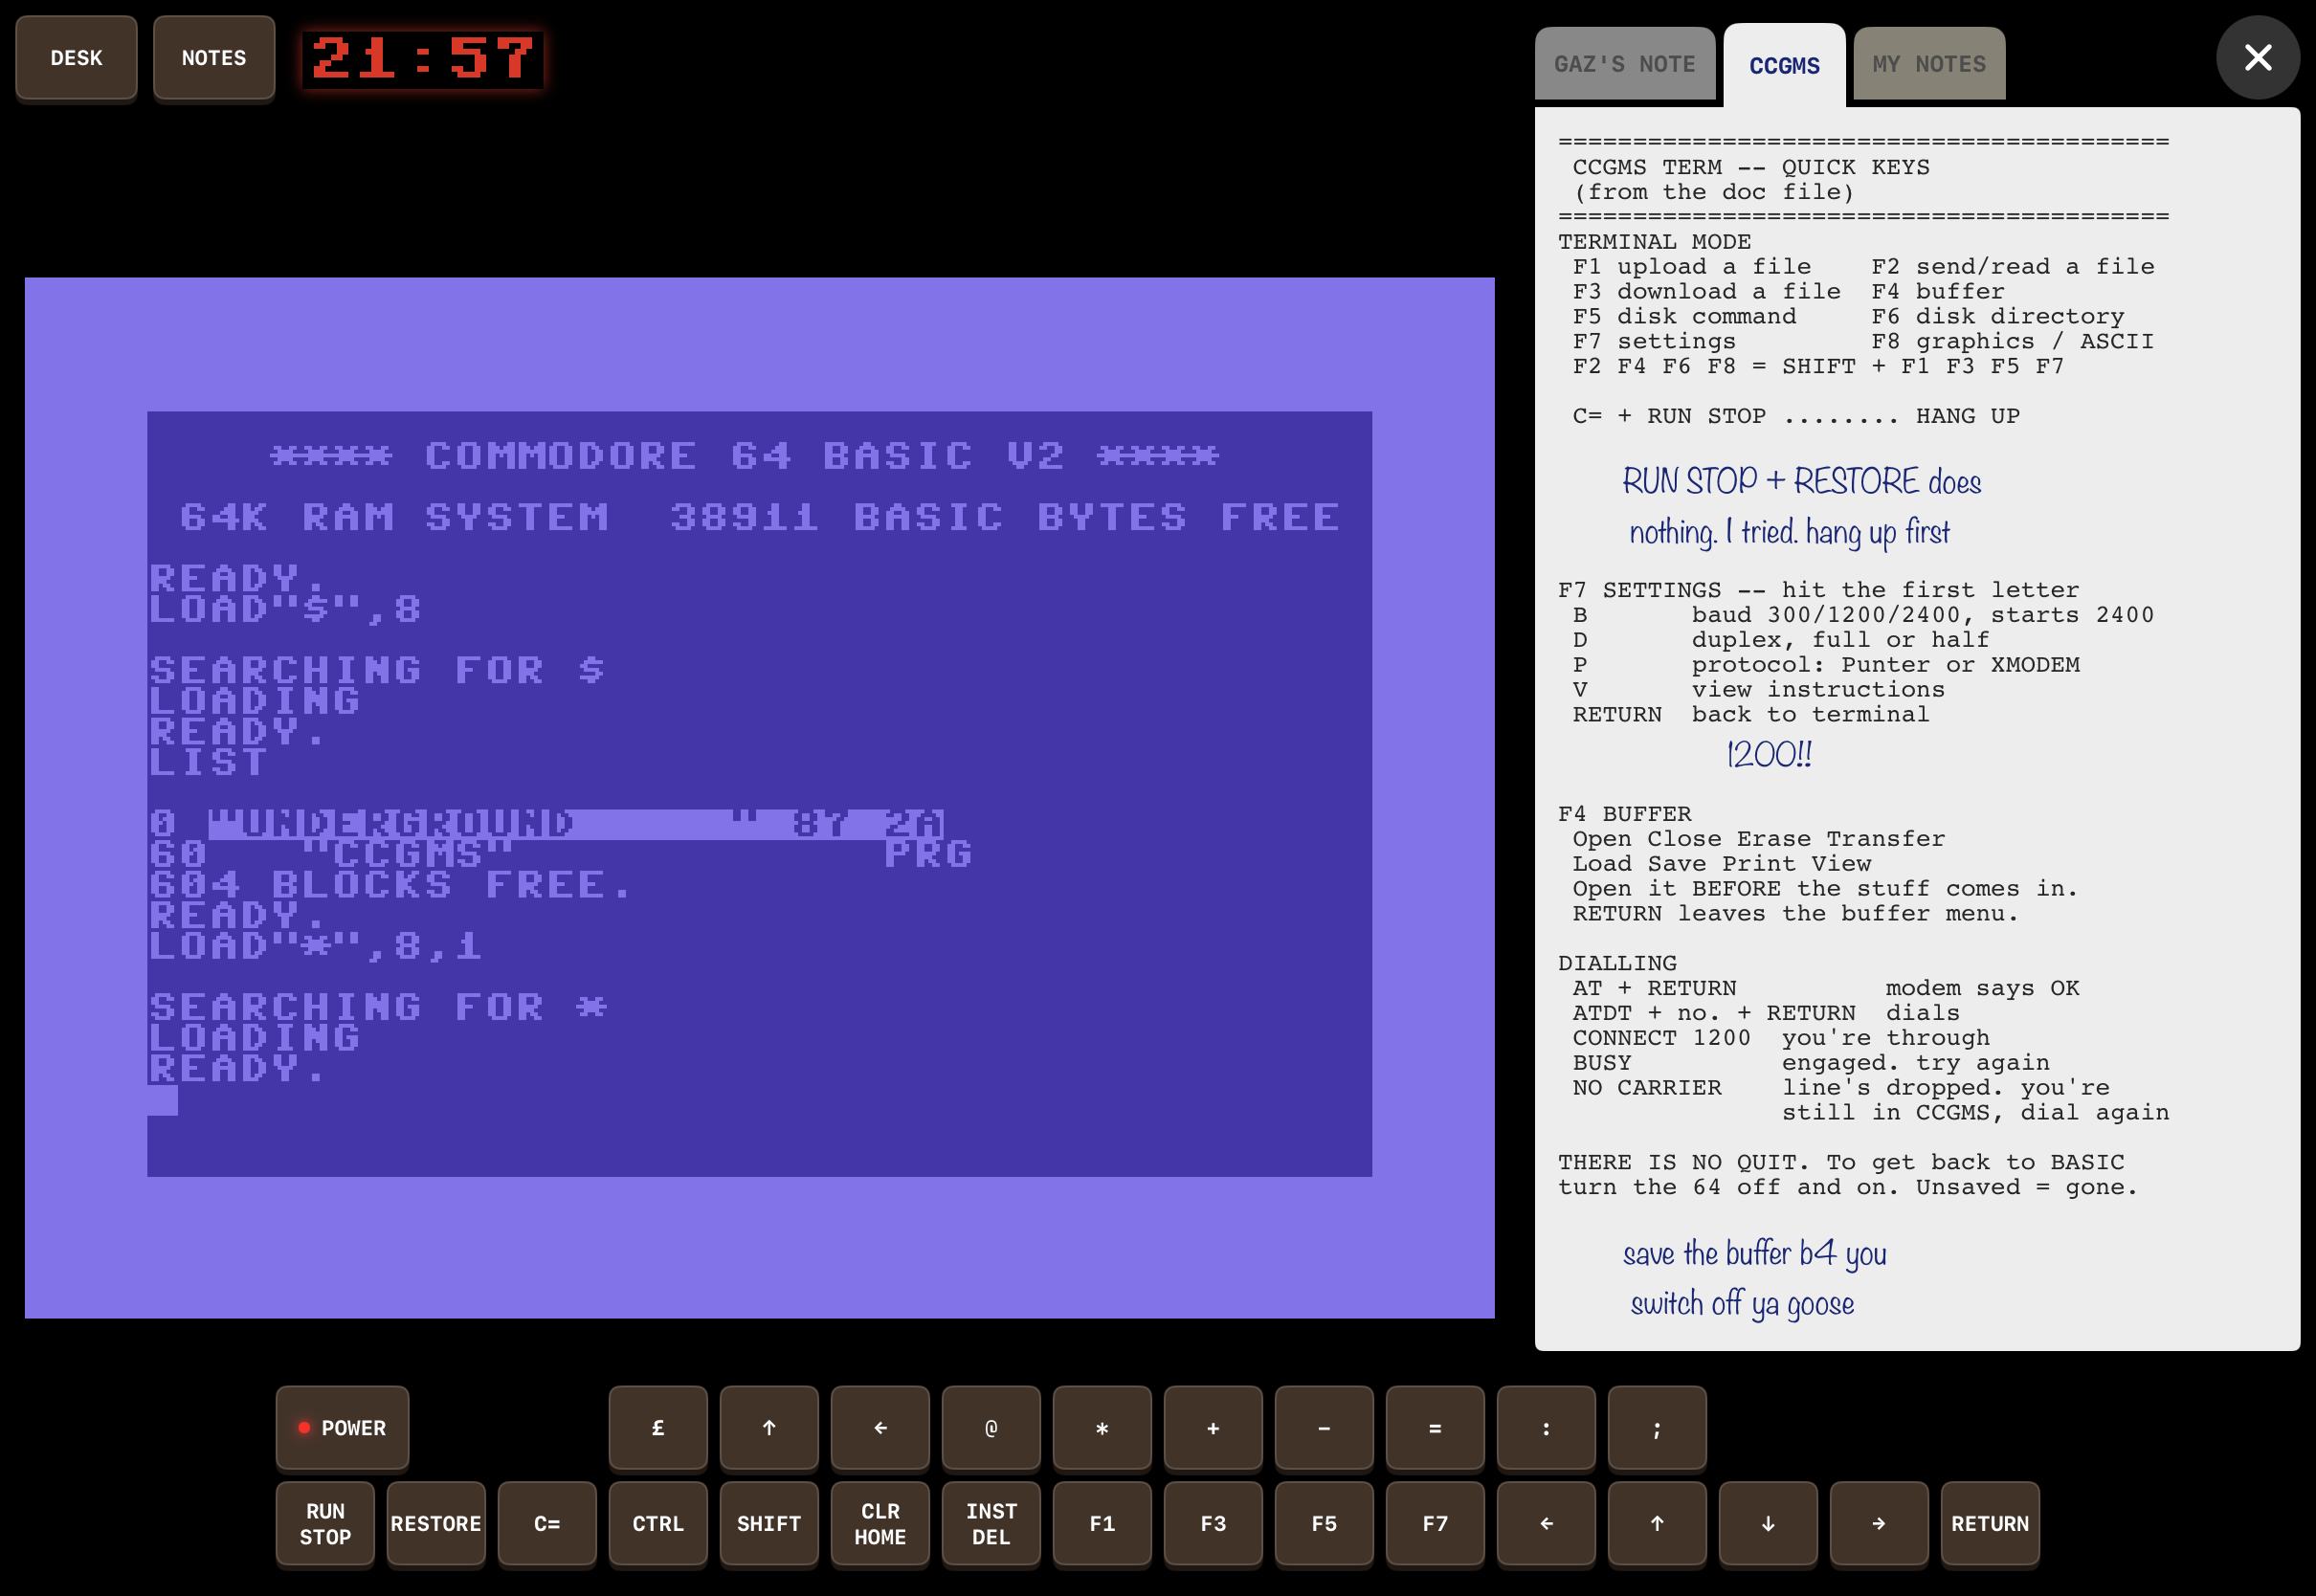The image size is (2316, 1596).
Task: Click handwritten "1200!!" note
Action: coord(1769,754)
